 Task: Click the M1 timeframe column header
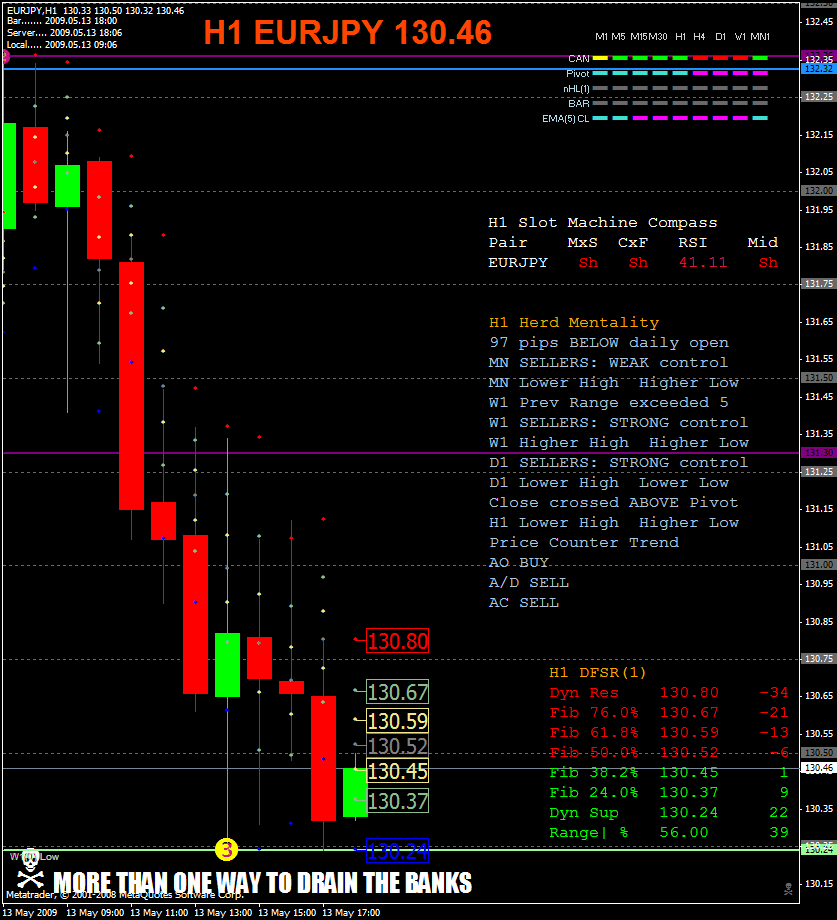[601, 36]
